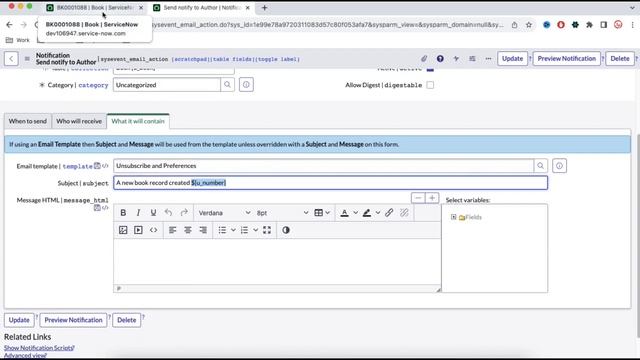Screen dimensions: 640x360
Task: Insert numbered list in message
Action: coord(244,230)
